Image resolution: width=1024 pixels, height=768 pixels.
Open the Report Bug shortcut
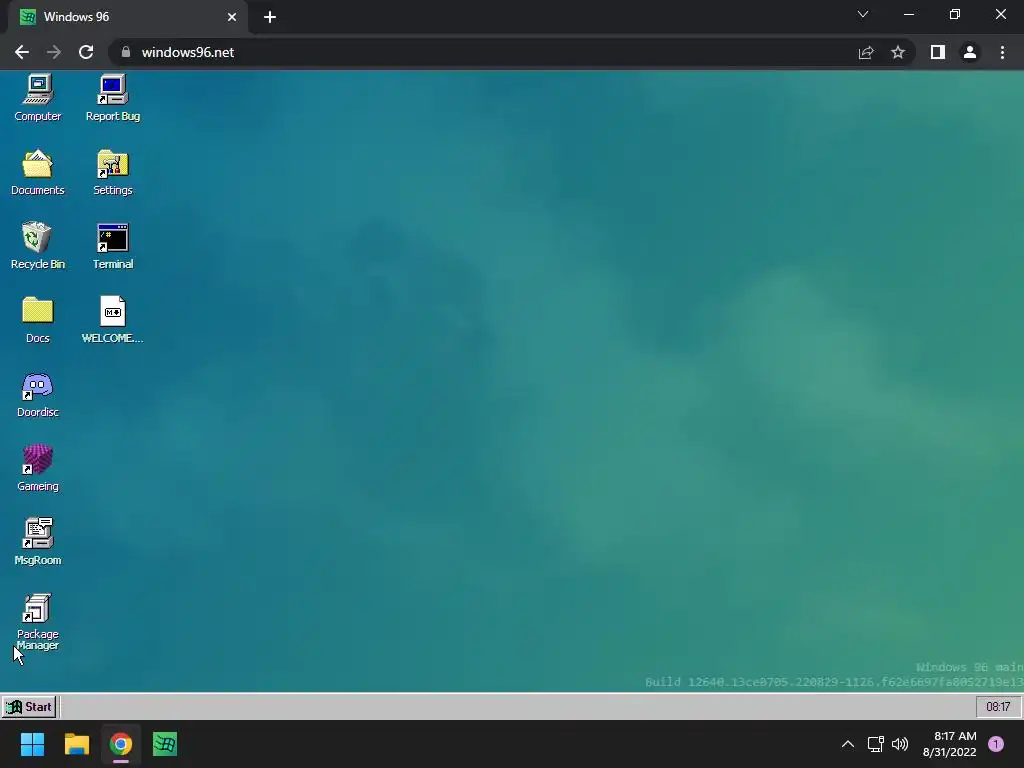[113, 98]
